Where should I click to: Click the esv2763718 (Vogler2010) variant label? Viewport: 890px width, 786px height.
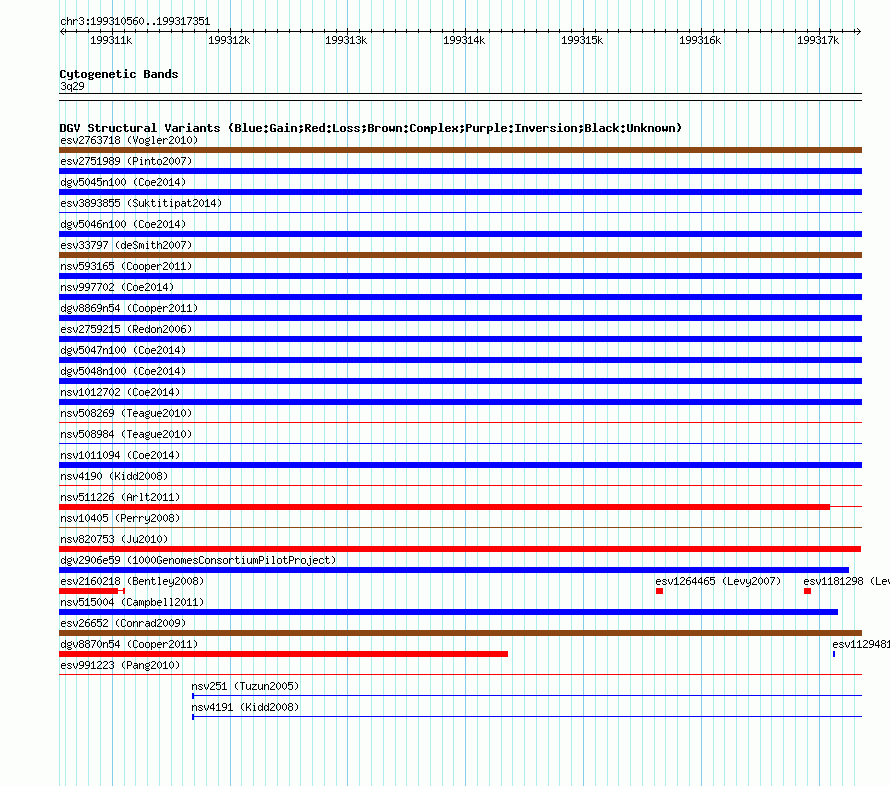129,140
